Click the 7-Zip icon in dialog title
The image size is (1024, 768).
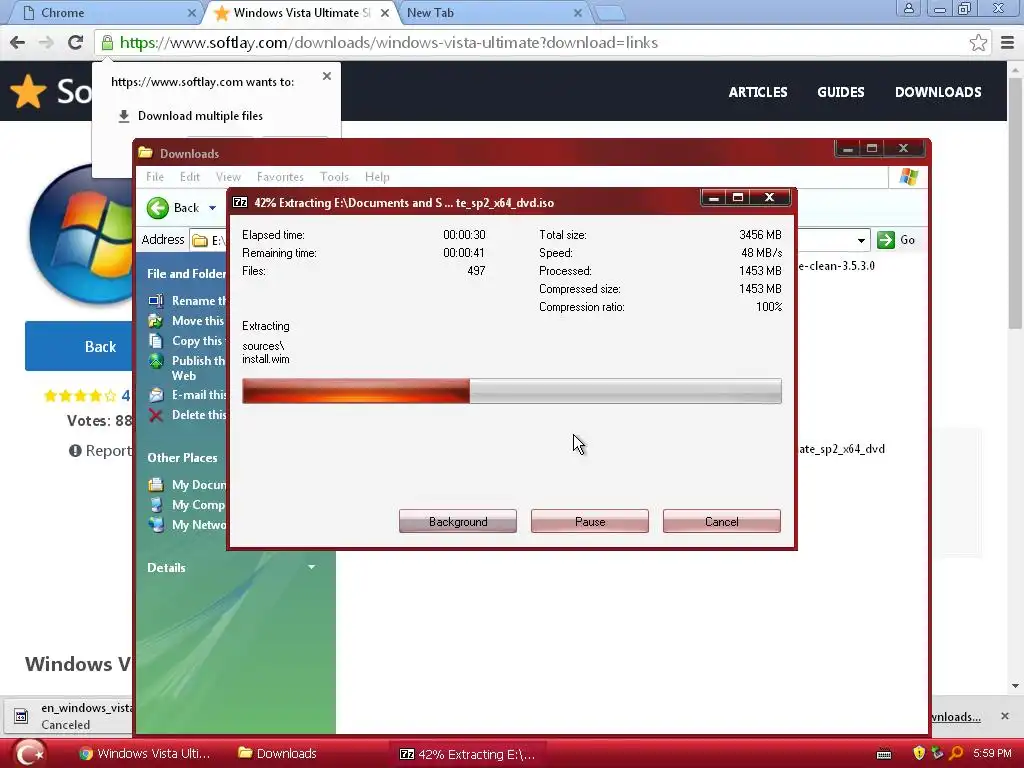pyautogui.click(x=240, y=202)
